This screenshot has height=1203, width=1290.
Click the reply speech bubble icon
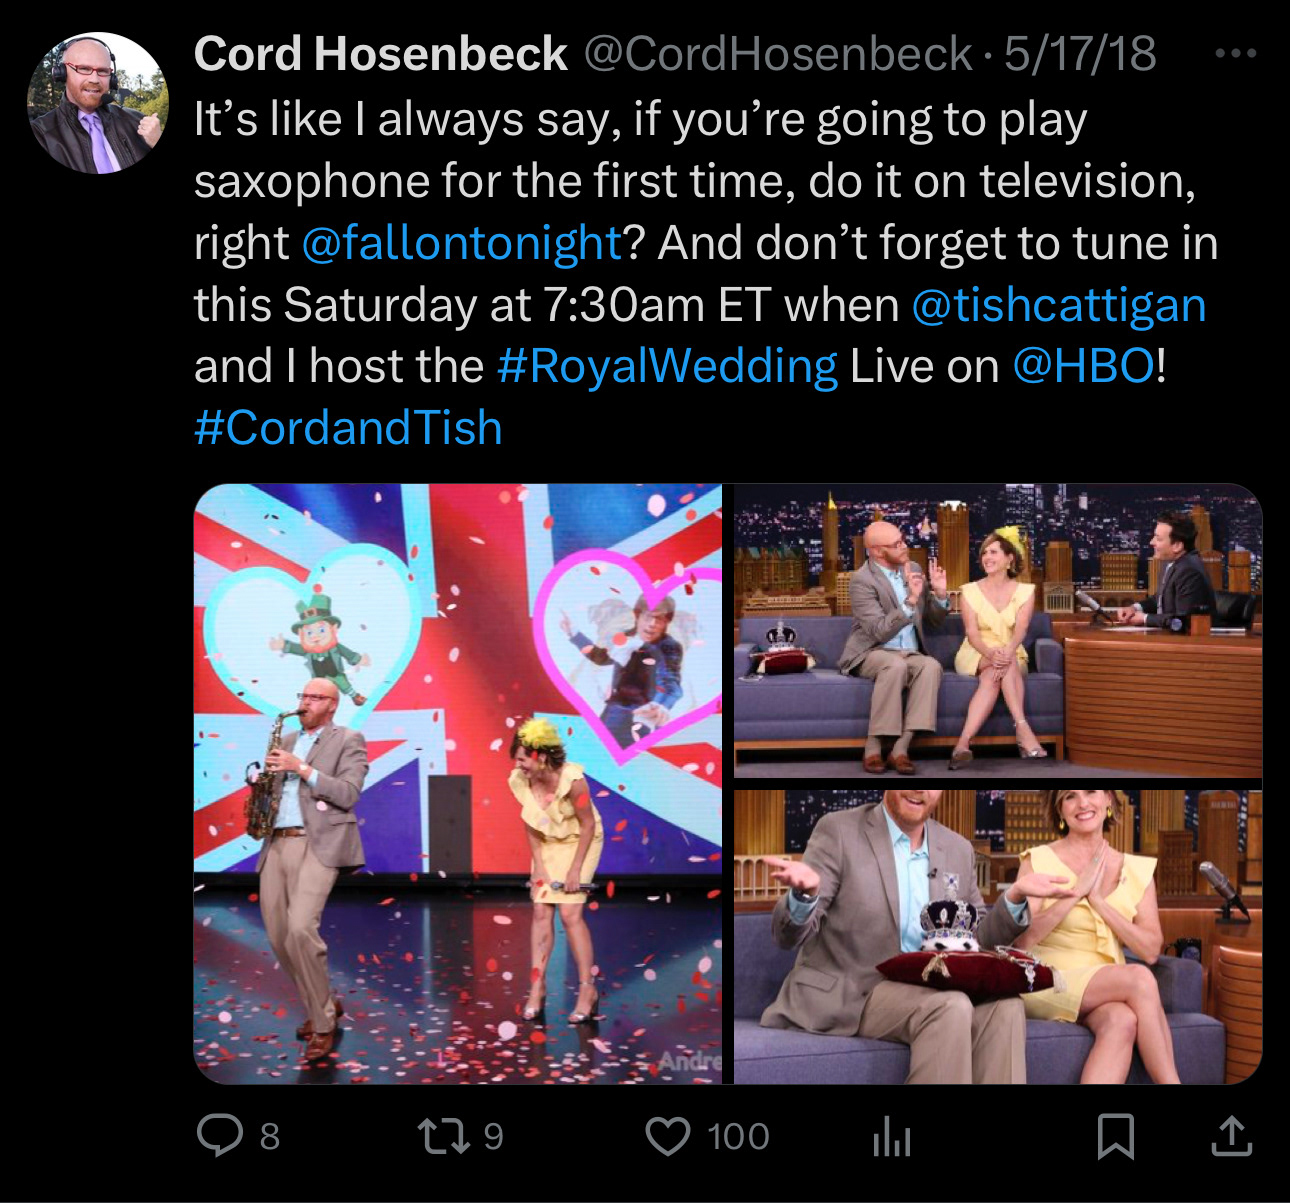click(215, 1136)
